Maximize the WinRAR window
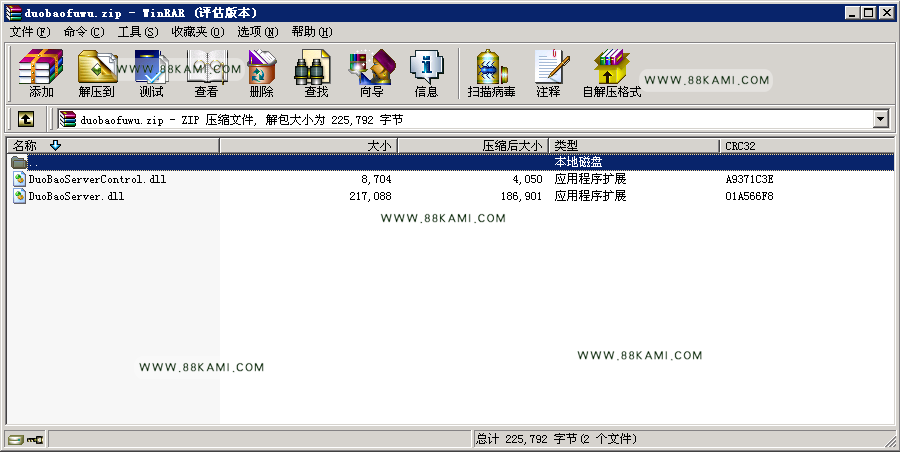The height and width of the screenshot is (452, 900). coord(868,13)
